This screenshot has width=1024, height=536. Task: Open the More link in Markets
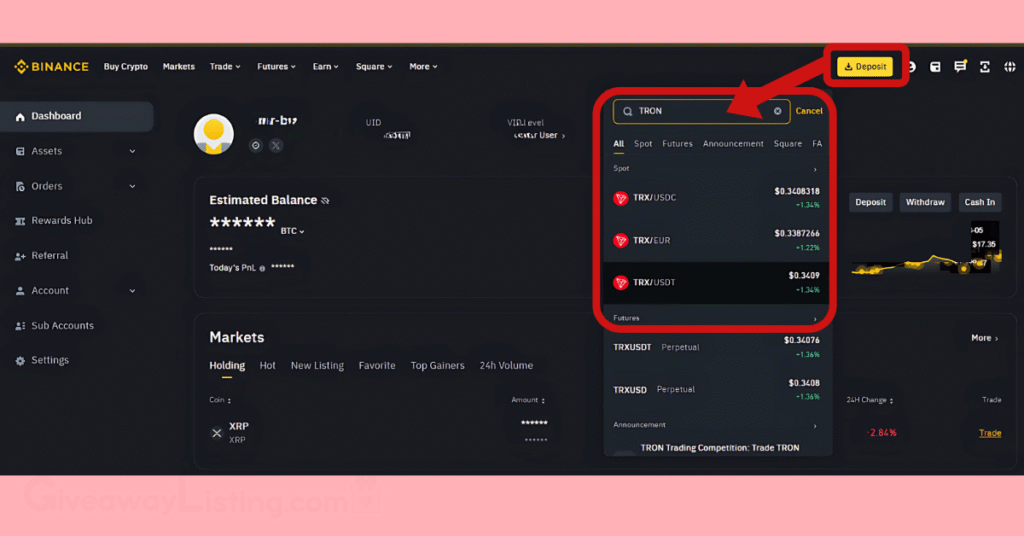(984, 338)
